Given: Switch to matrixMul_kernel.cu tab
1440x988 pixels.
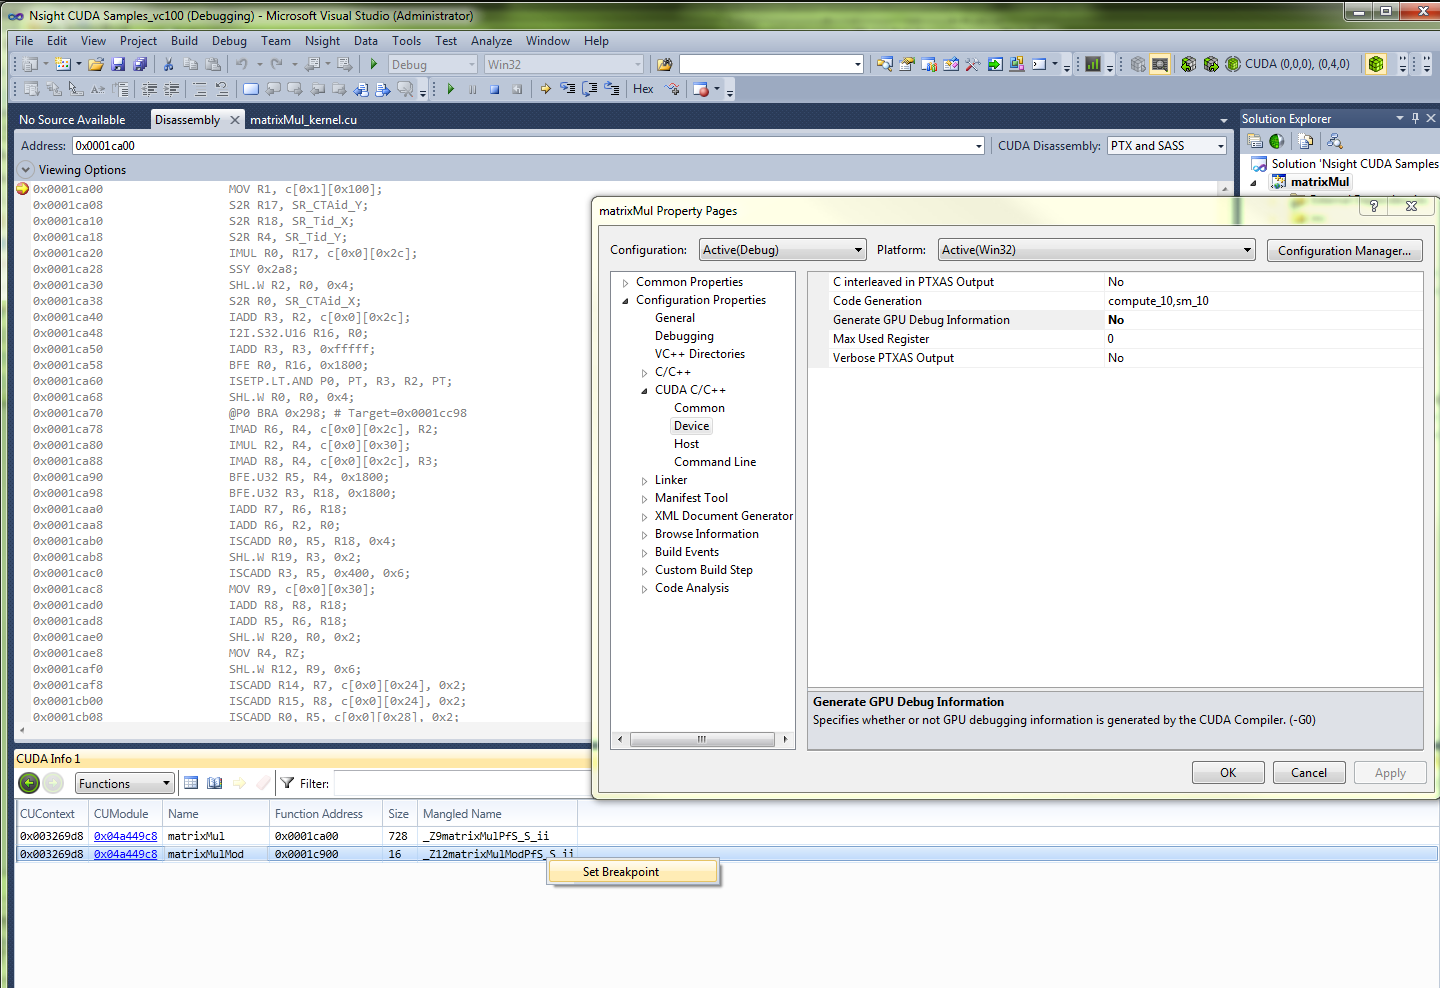Looking at the screenshot, I should pos(303,119).
